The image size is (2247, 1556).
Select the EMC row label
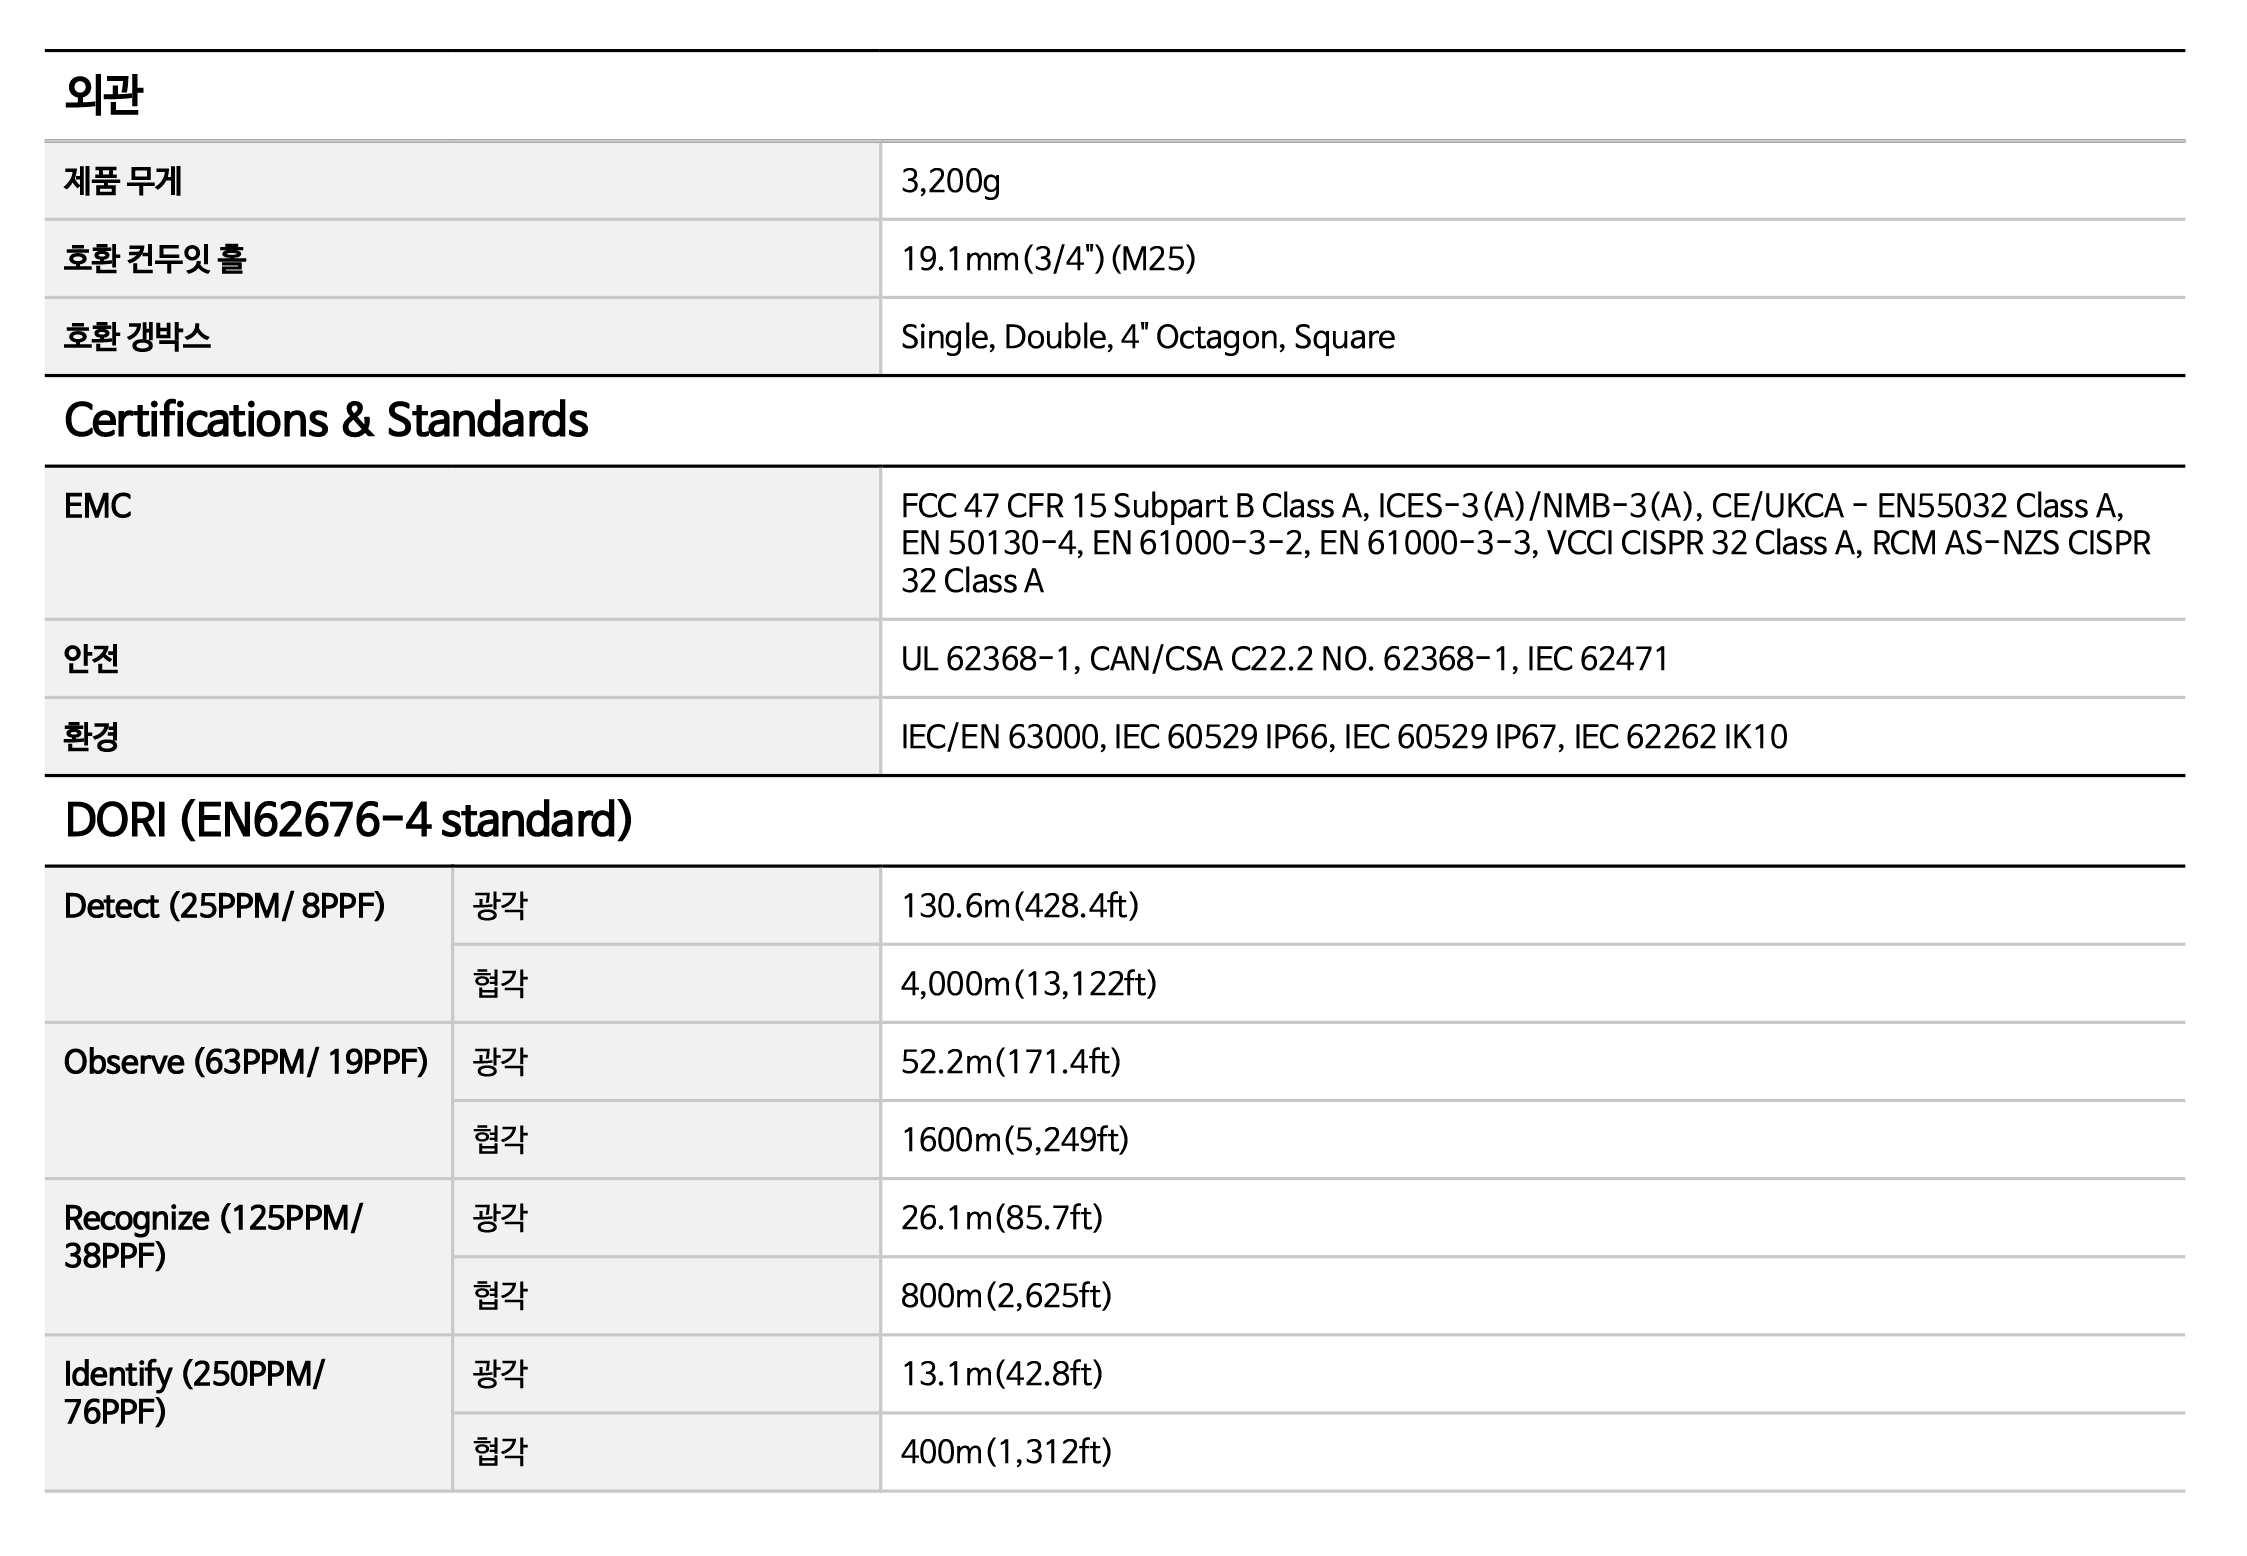98,506
